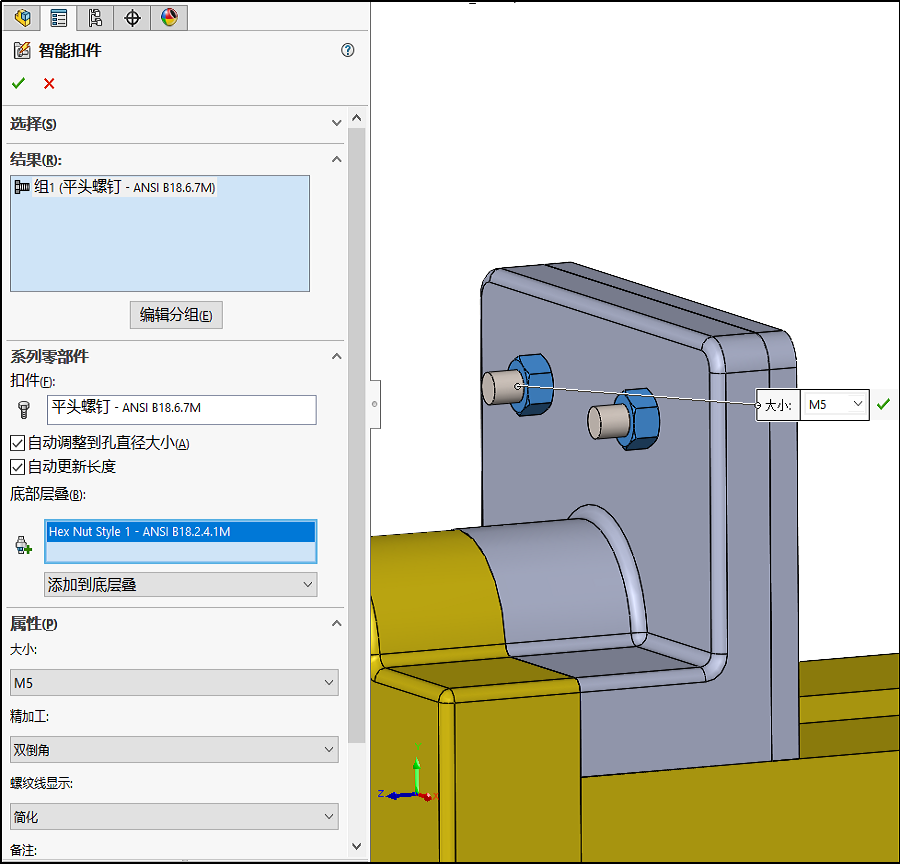Open the FeatureManager design tree tab
900x864 pixels.
[x=23, y=17]
